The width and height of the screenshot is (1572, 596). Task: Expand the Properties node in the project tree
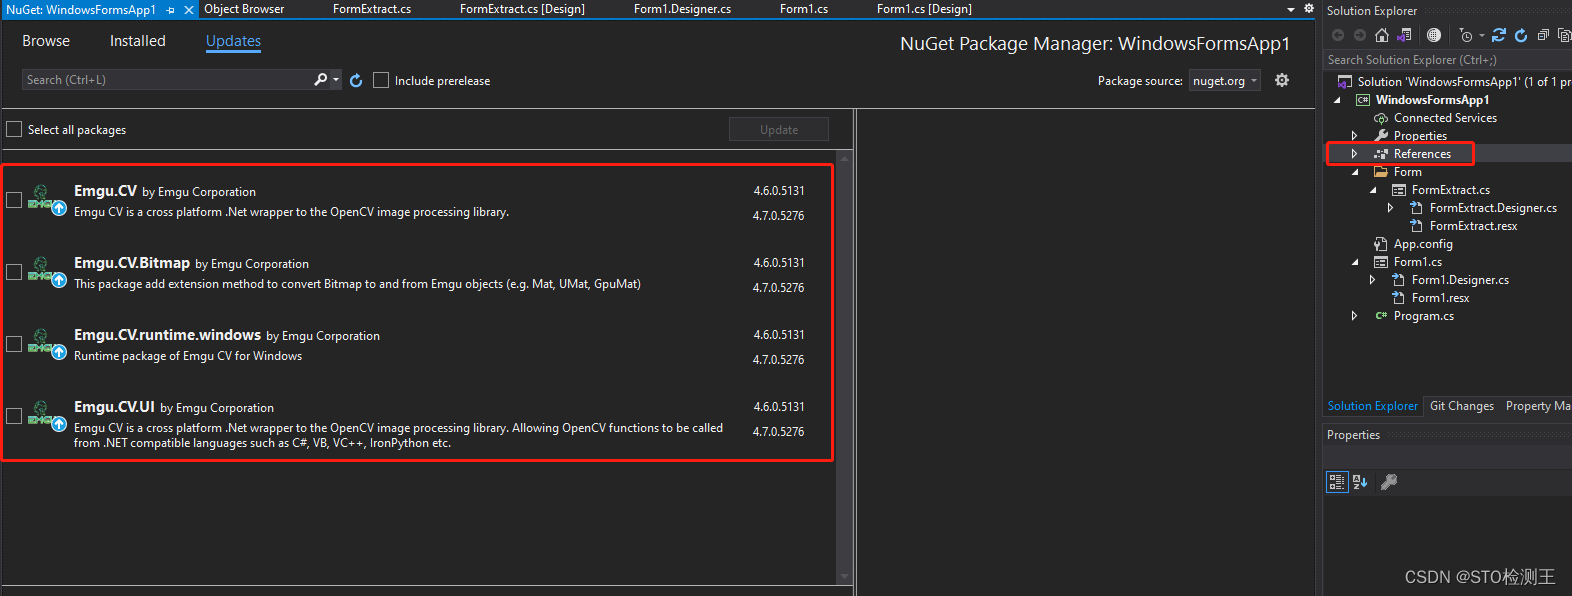1354,136
